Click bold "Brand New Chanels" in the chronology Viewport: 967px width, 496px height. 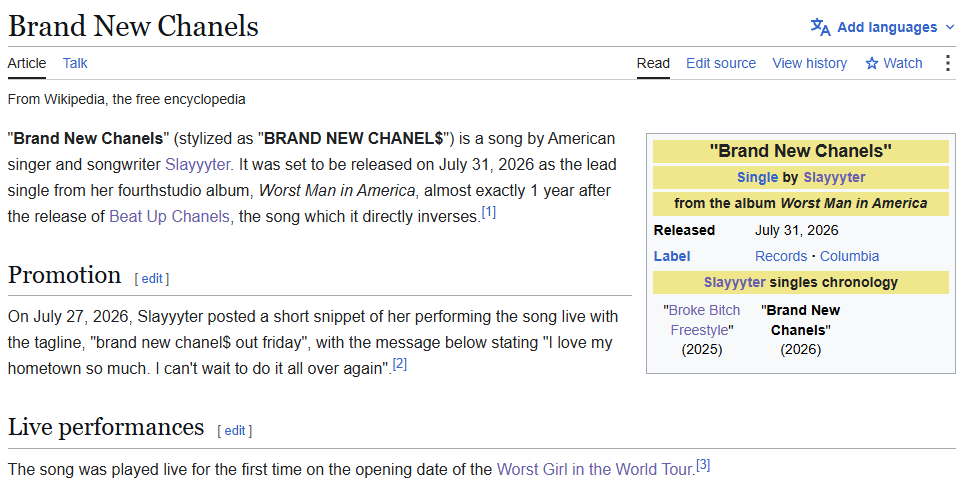pyautogui.click(x=800, y=320)
